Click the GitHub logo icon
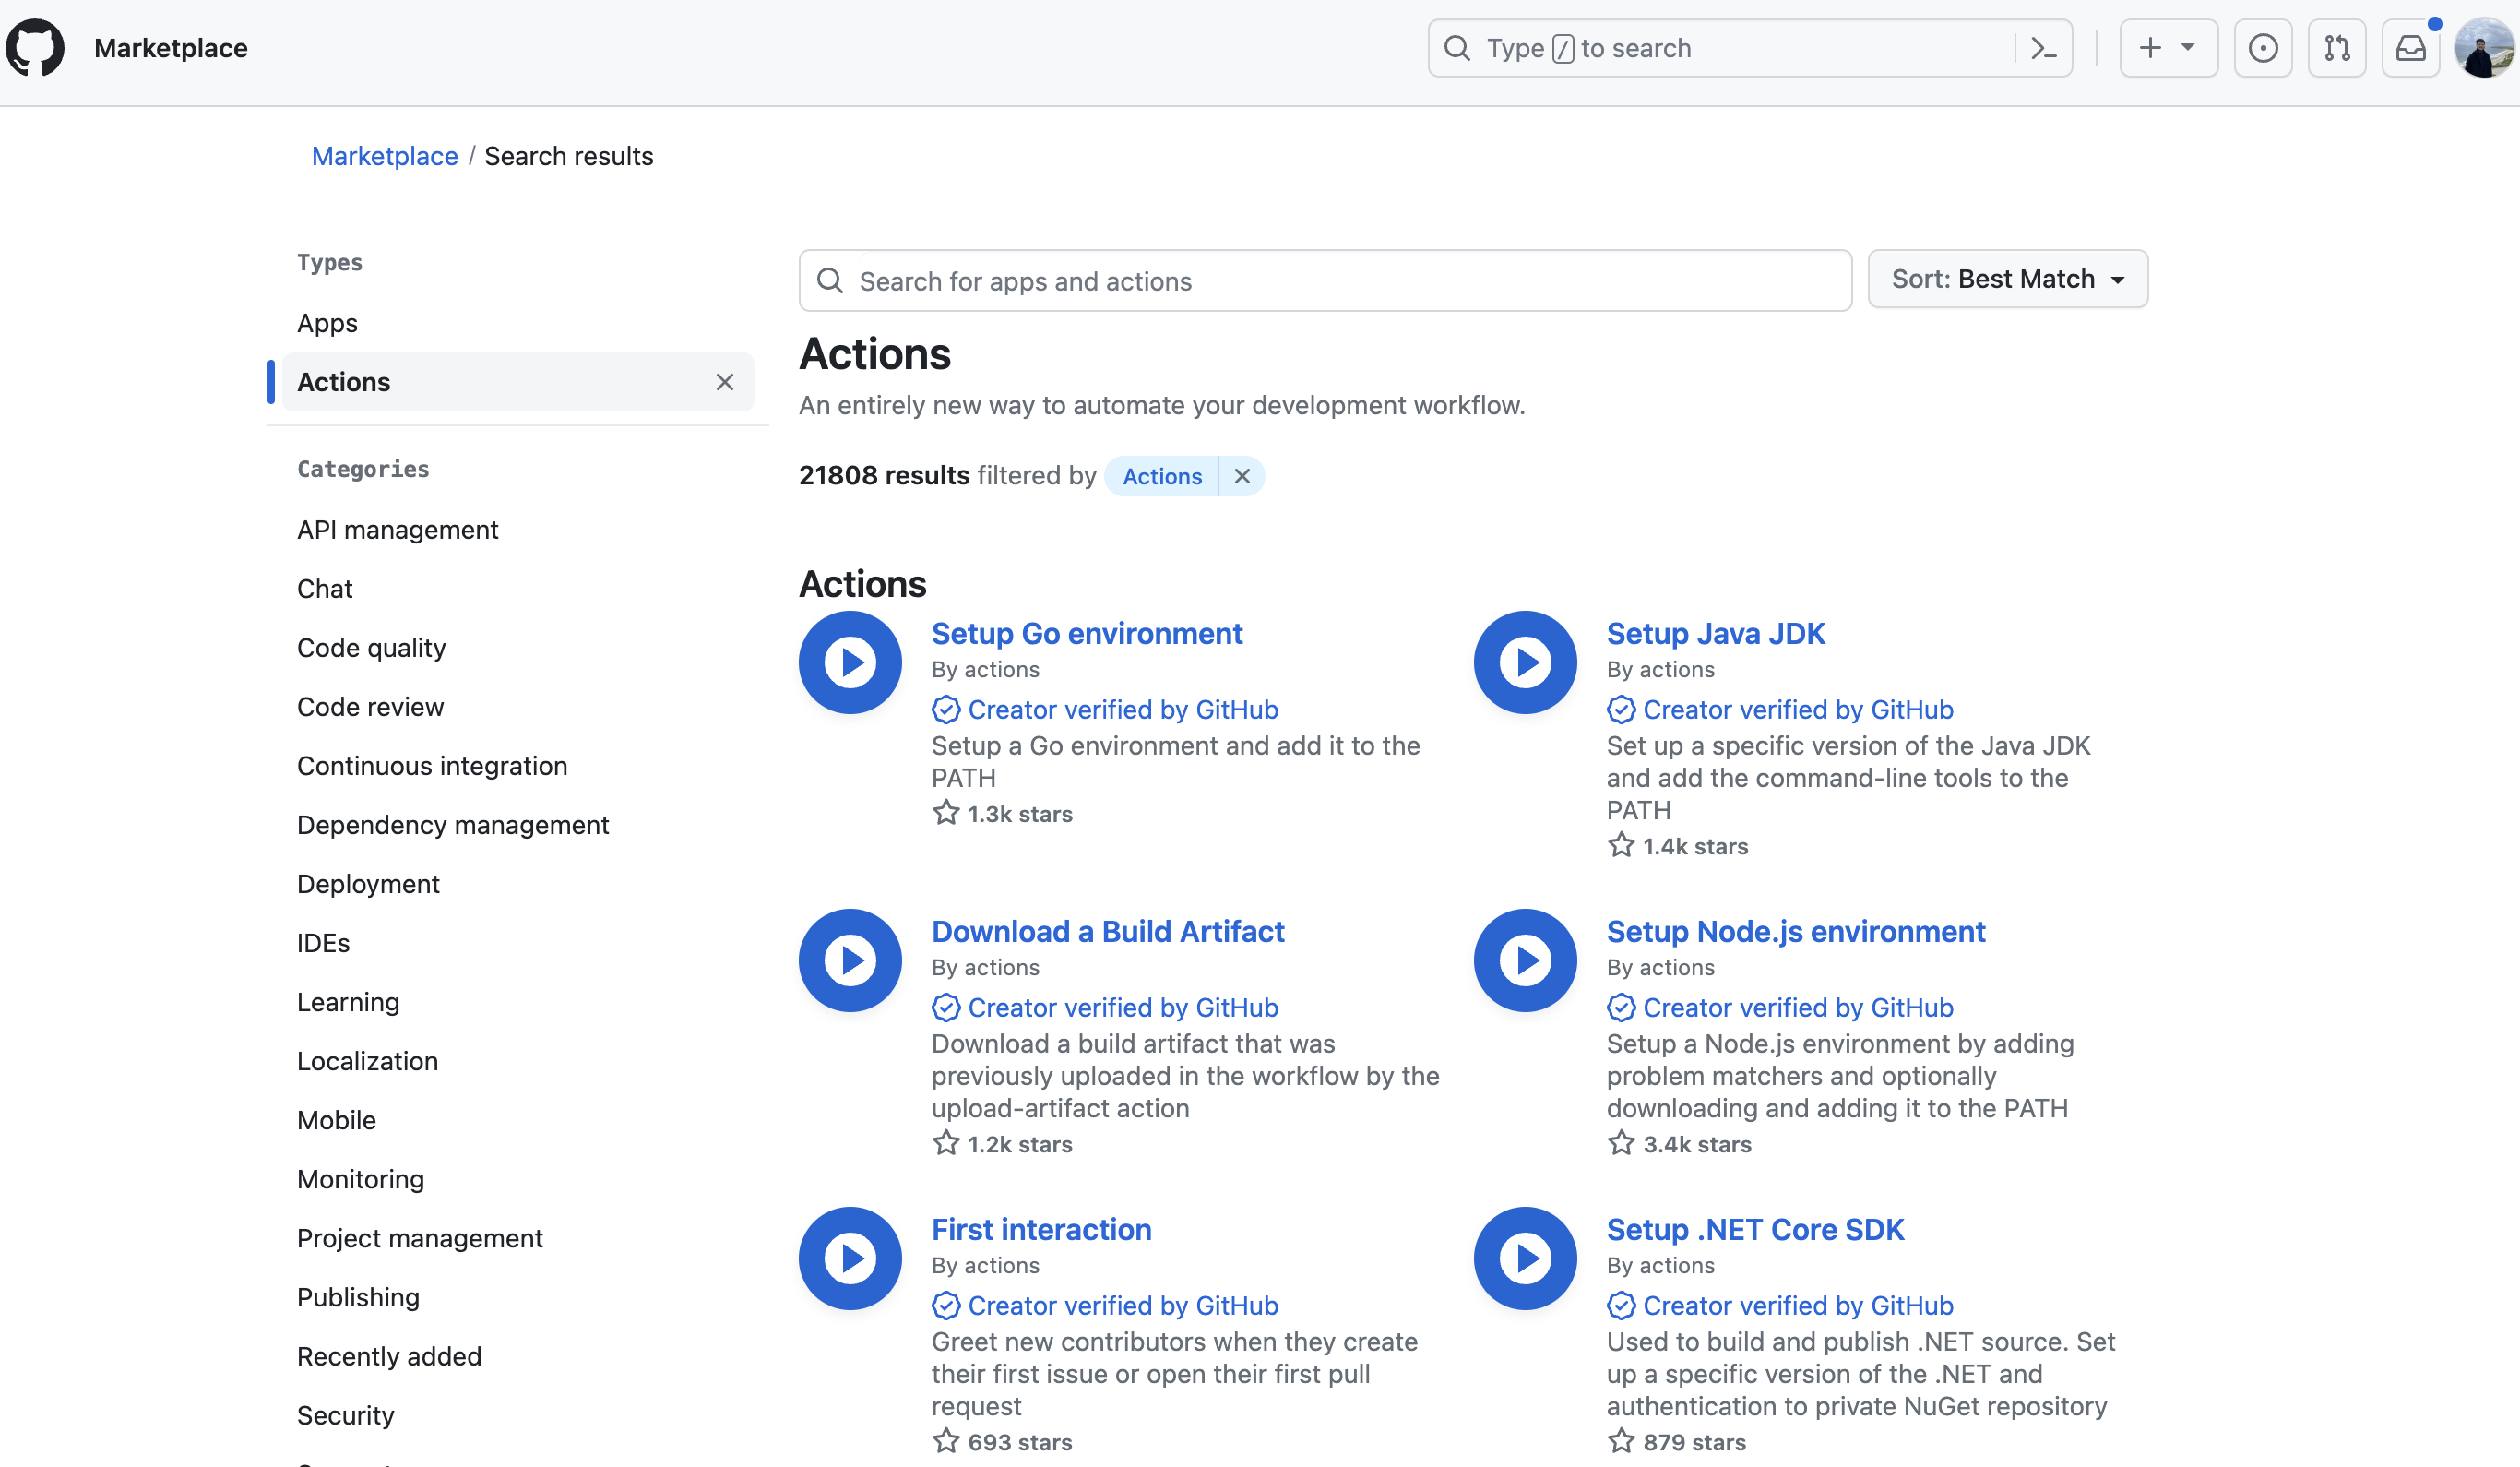This screenshot has width=2520, height=1467. 35,47
